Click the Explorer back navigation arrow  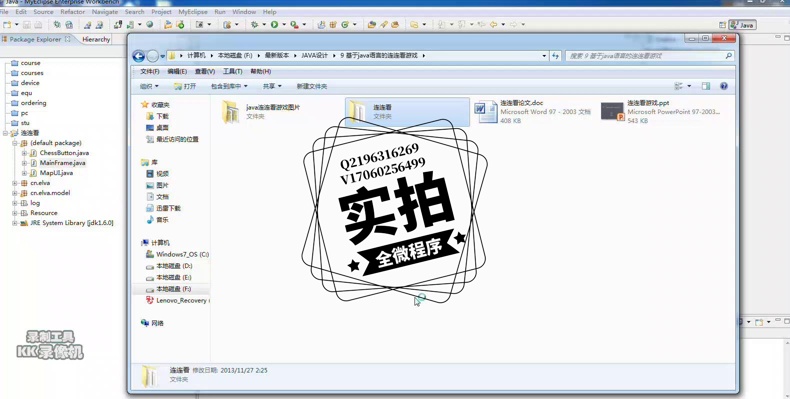tap(138, 56)
